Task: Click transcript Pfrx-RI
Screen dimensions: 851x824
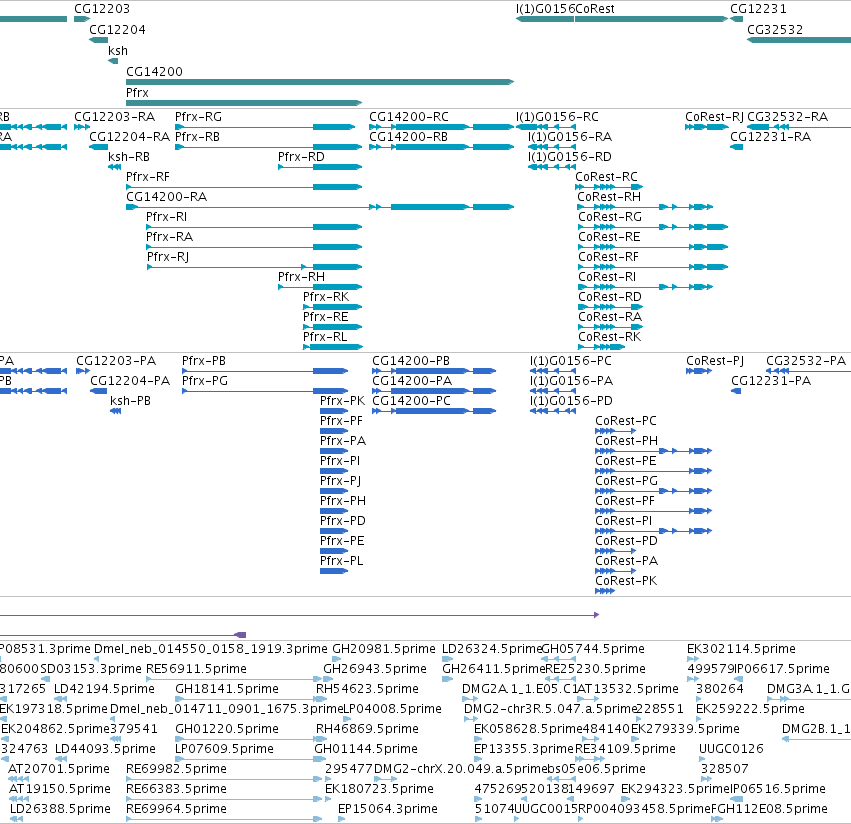Action: (254, 227)
